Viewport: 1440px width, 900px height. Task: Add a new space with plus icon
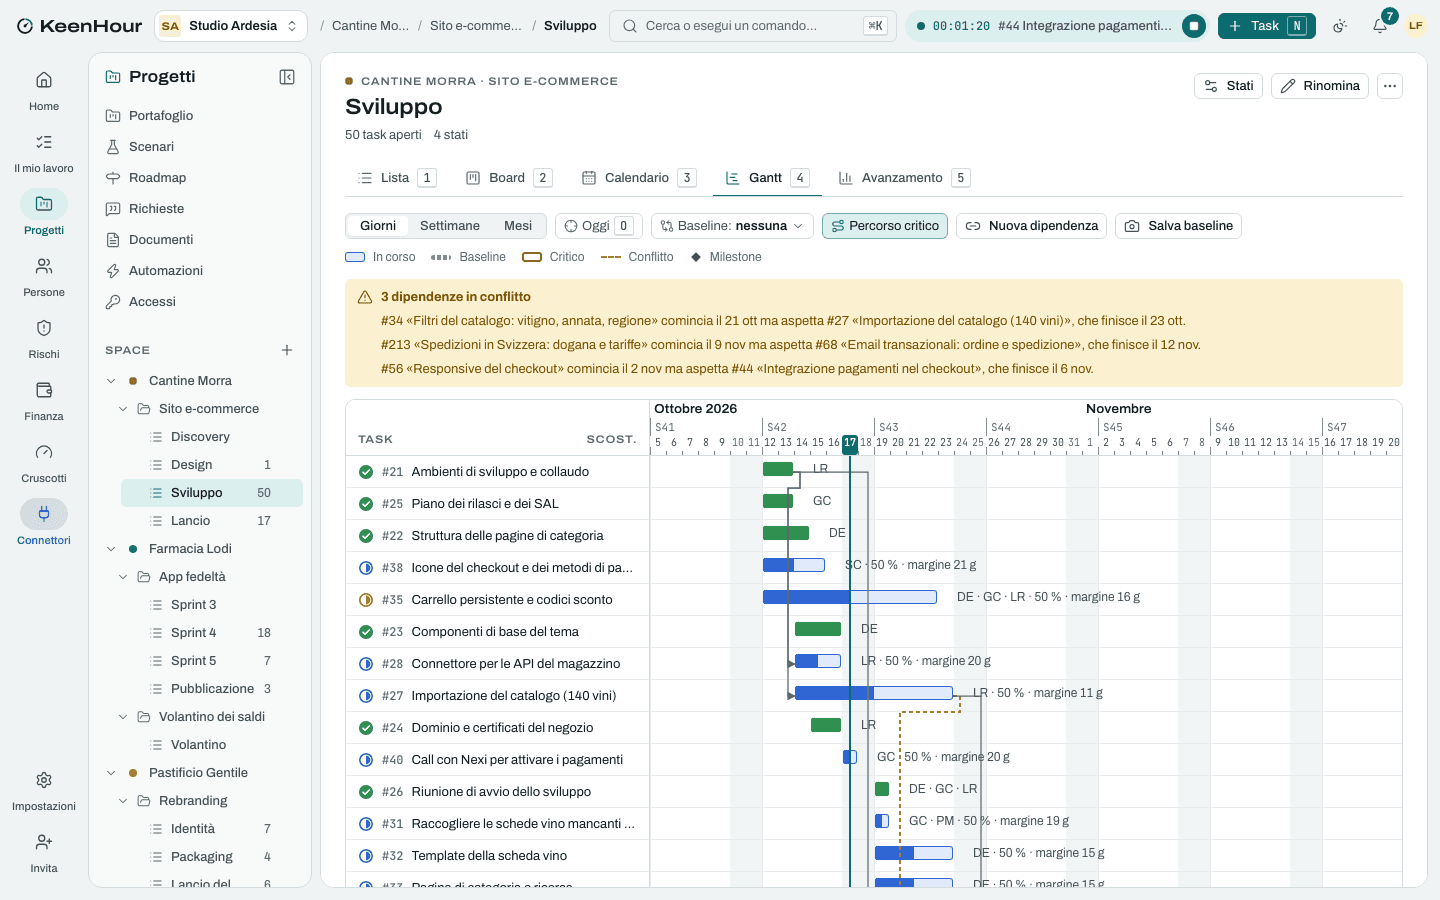[x=287, y=350]
